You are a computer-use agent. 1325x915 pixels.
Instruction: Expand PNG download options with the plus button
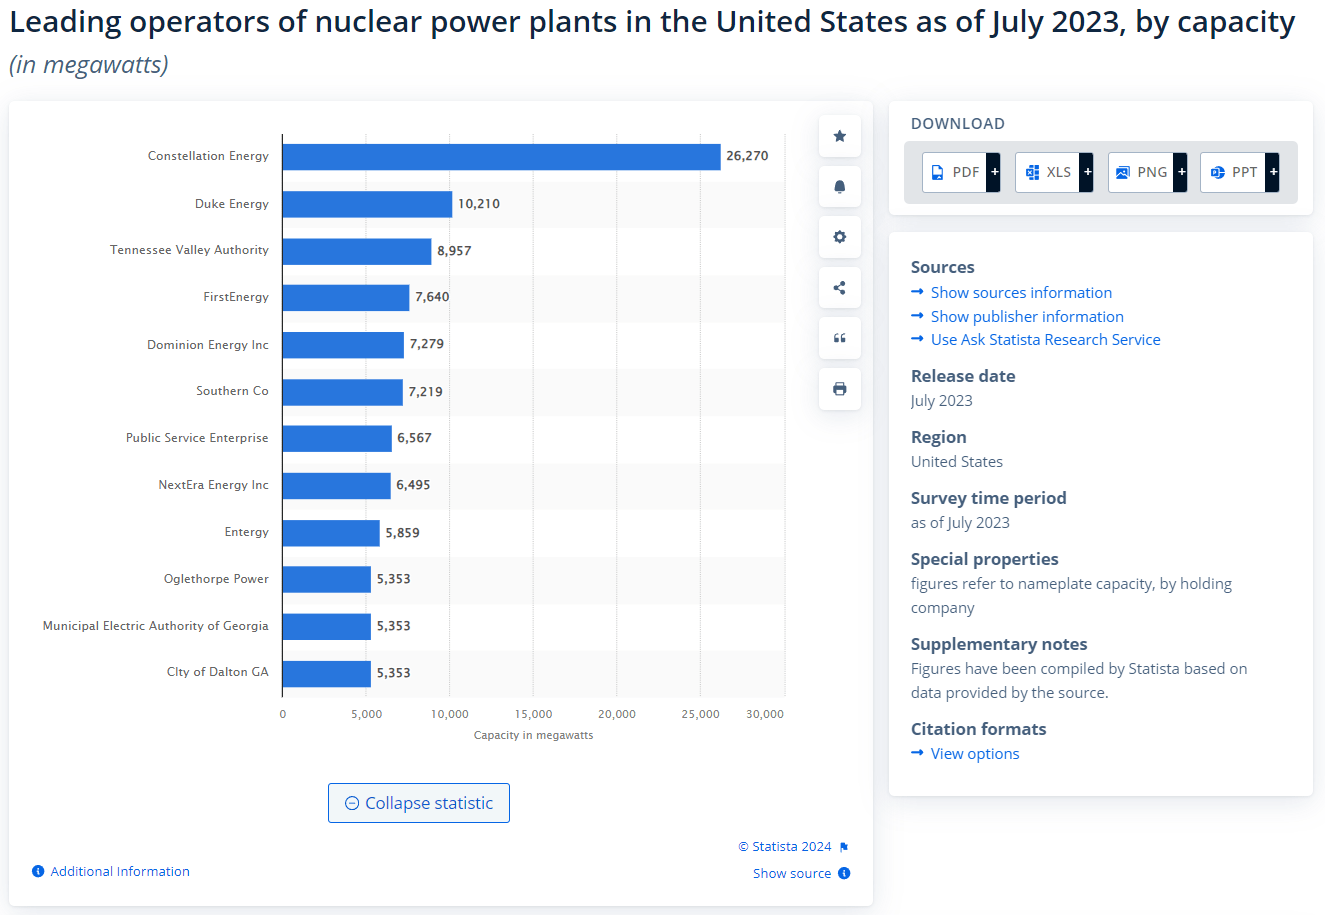[1180, 172]
